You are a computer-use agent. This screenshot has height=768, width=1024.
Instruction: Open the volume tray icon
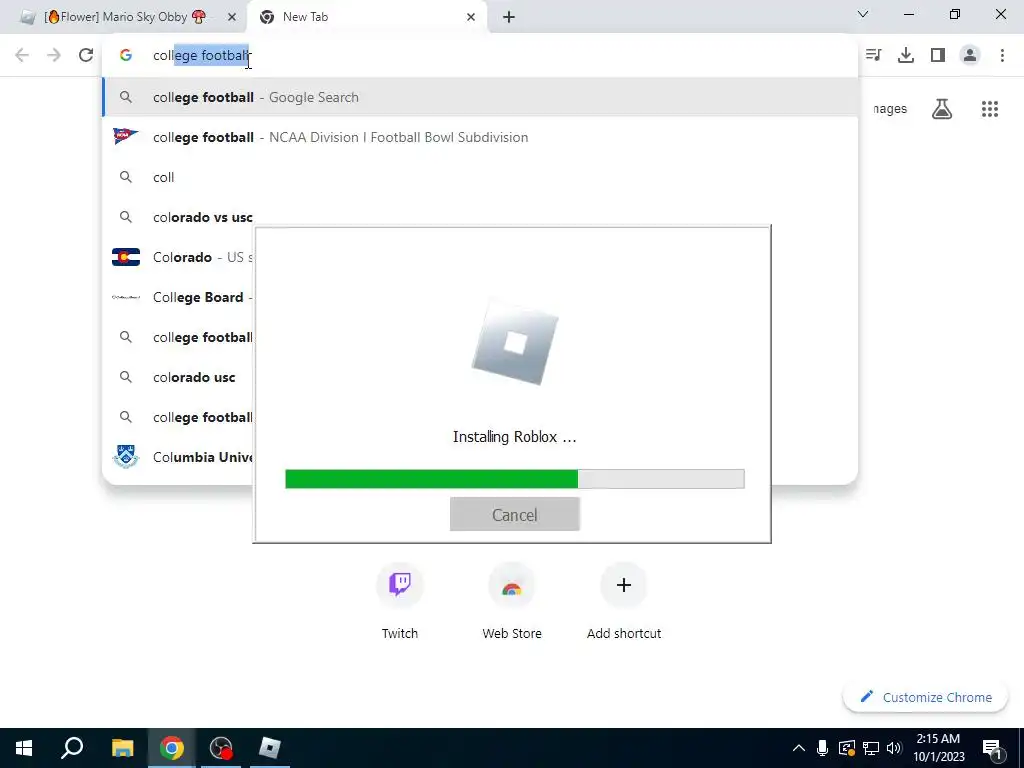894,748
